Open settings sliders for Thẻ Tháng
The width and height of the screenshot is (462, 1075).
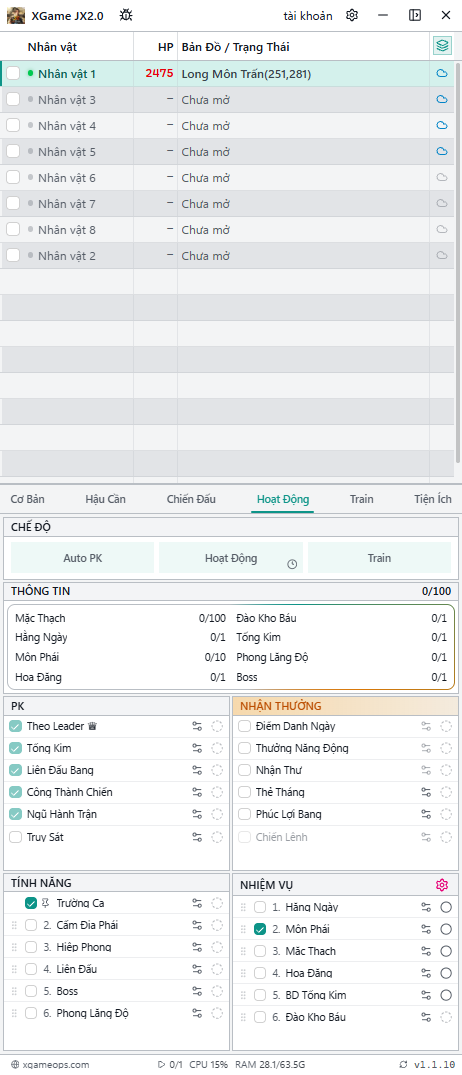426,792
